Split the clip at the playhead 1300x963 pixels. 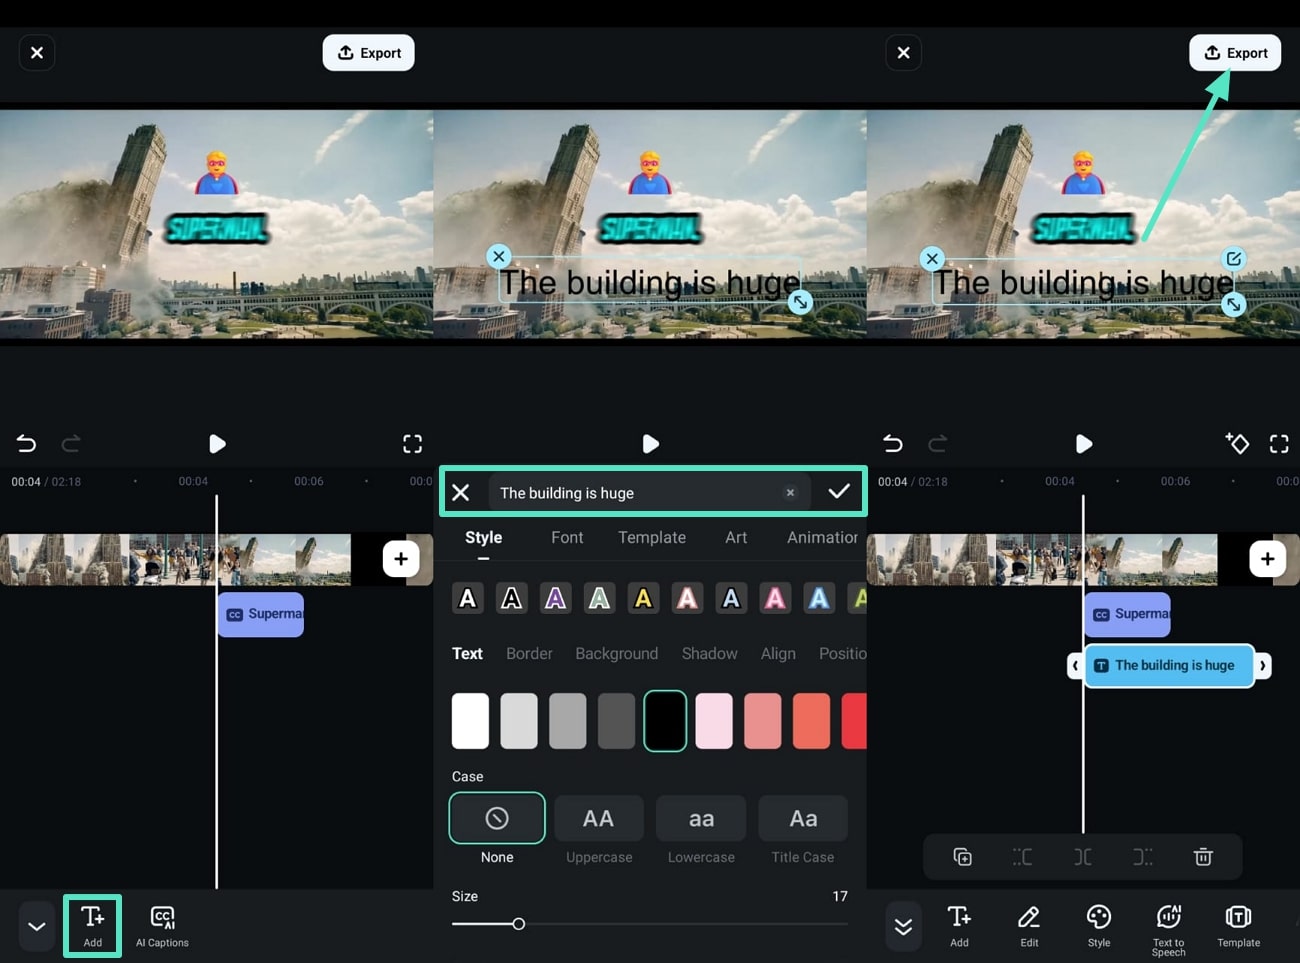coord(1083,857)
